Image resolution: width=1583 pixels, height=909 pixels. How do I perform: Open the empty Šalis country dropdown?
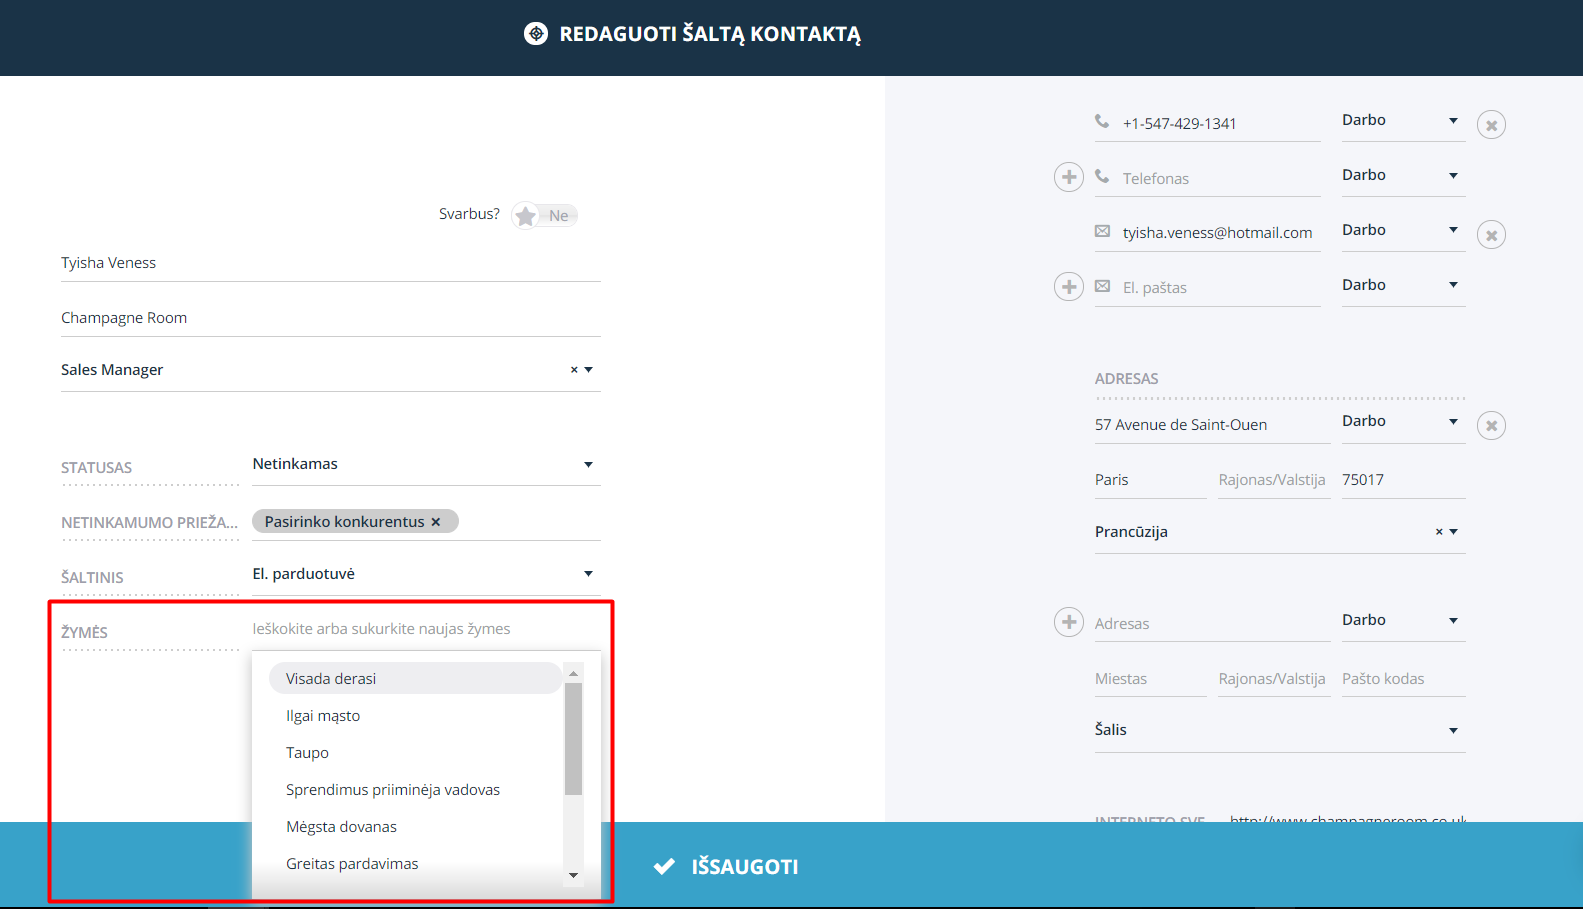(x=1280, y=730)
